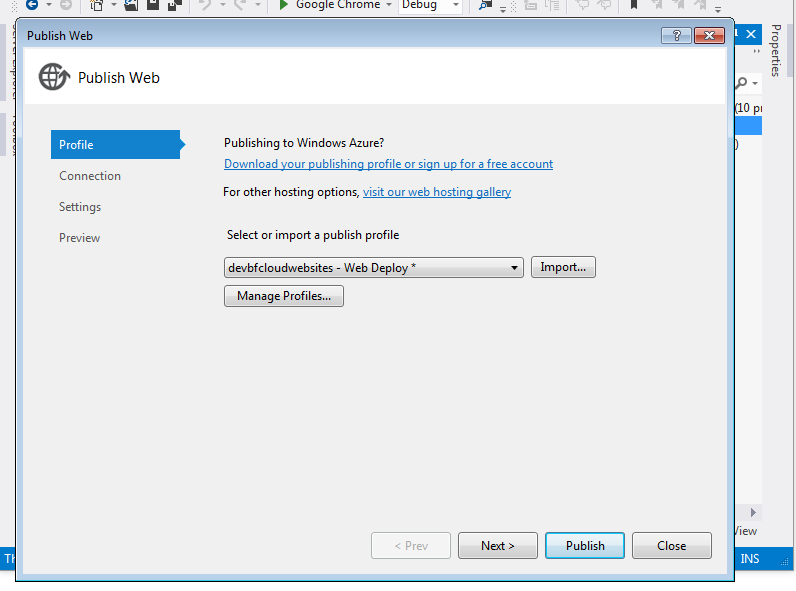
Task: Click the bookmark icon in the toolbar
Action: [x=634, y=5]
